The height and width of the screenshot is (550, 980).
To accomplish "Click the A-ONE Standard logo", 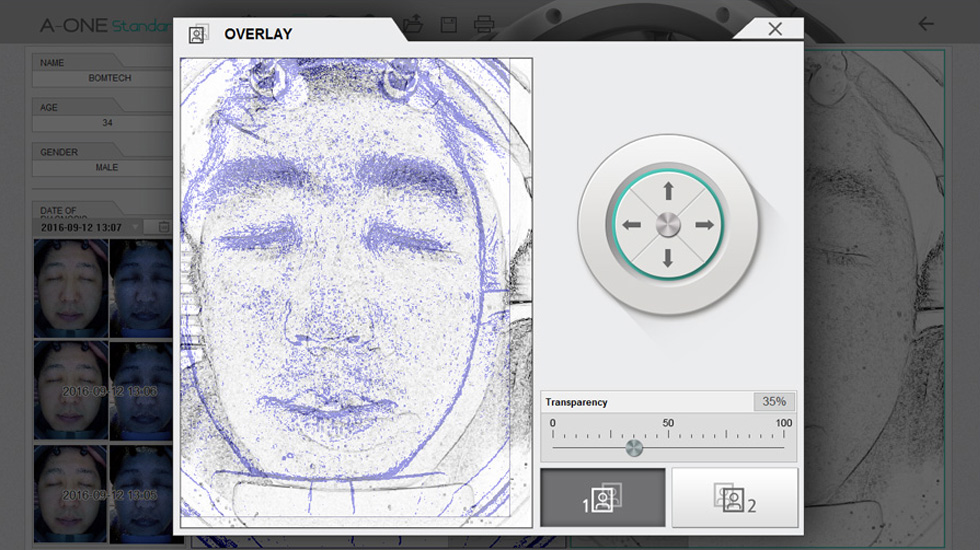I will click(105, 25).
